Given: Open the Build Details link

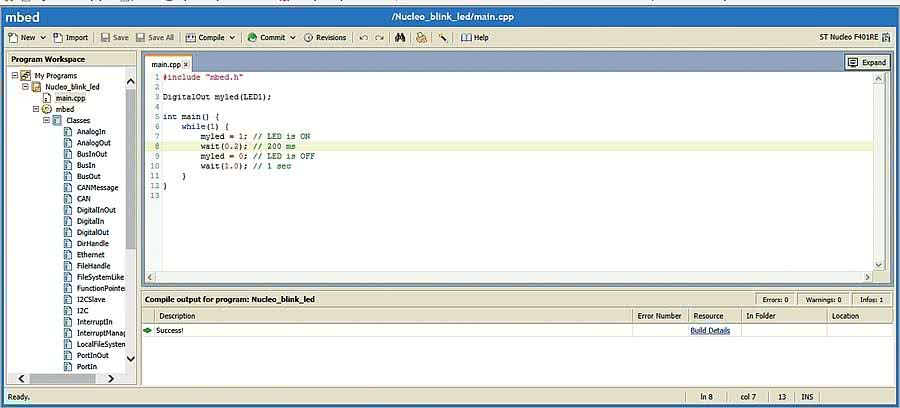Looking at the screenshot, I should pos(710,330).
